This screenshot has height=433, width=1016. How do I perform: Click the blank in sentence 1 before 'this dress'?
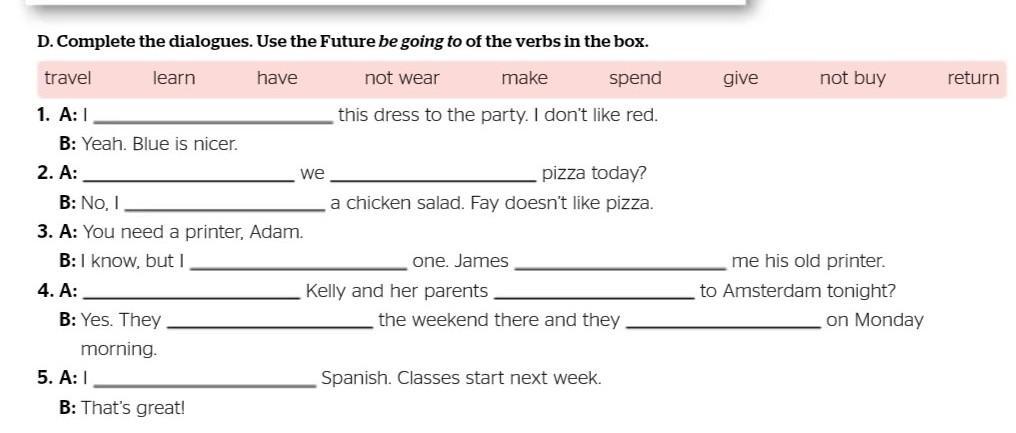click(x=214, y=117)
